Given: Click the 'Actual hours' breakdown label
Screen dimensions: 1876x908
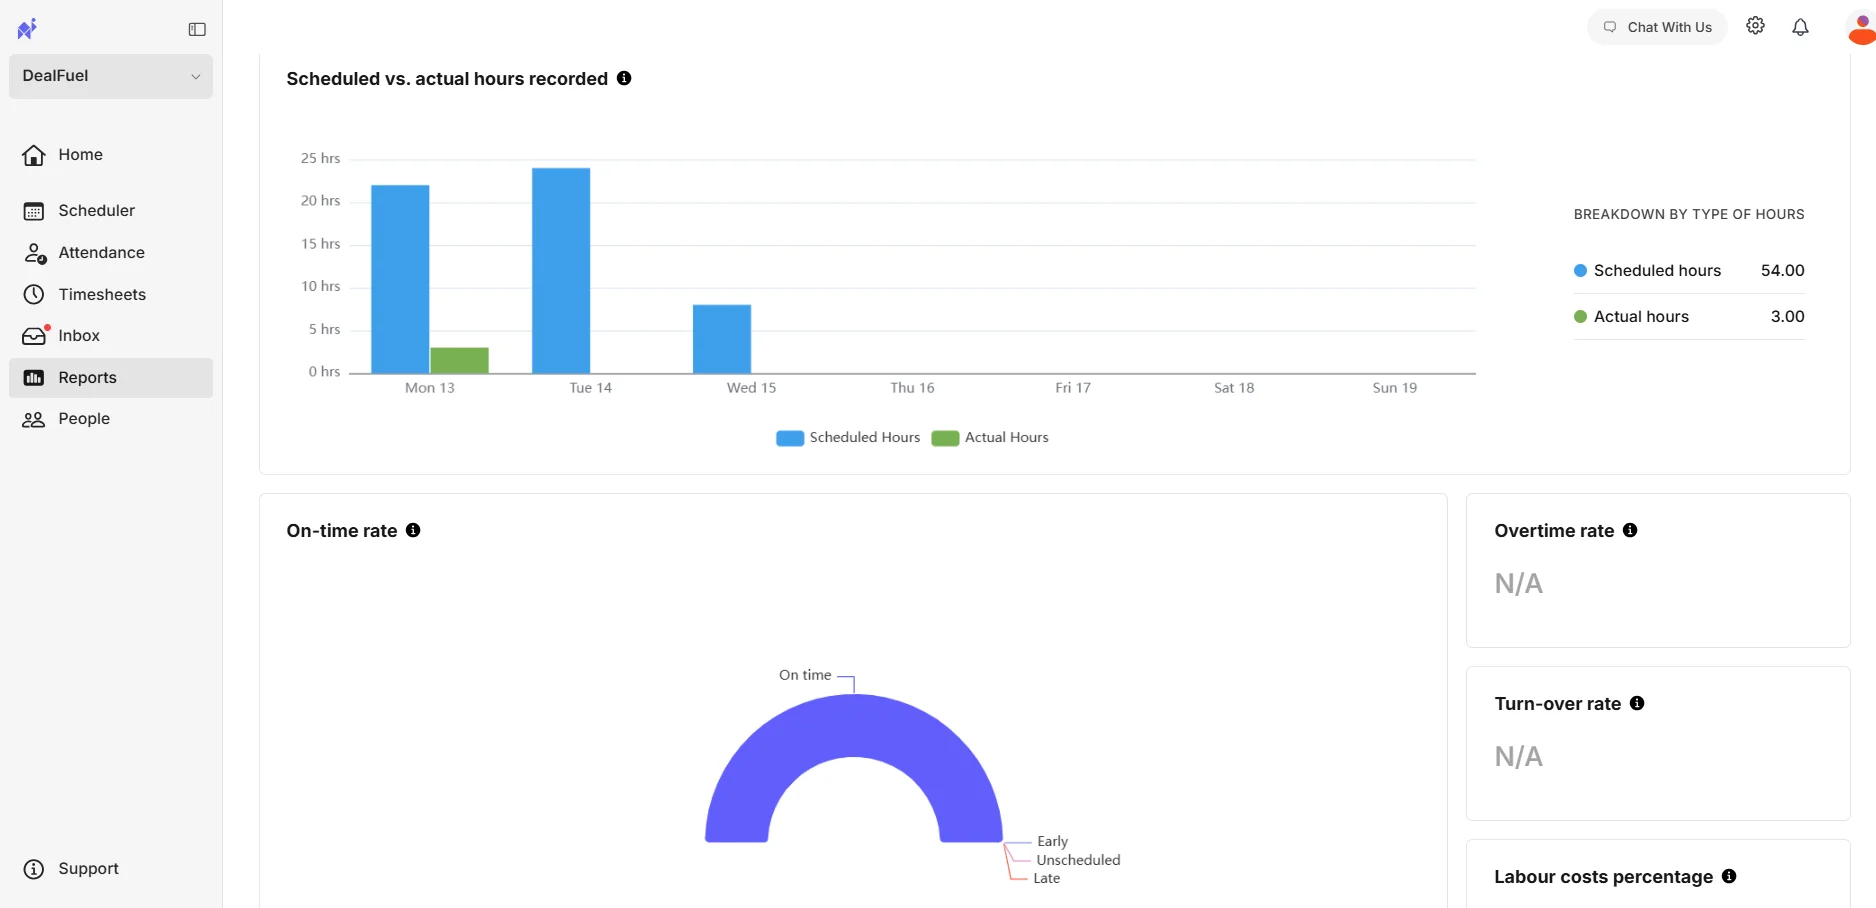Looking at the screenshot, I should 1641,317.
